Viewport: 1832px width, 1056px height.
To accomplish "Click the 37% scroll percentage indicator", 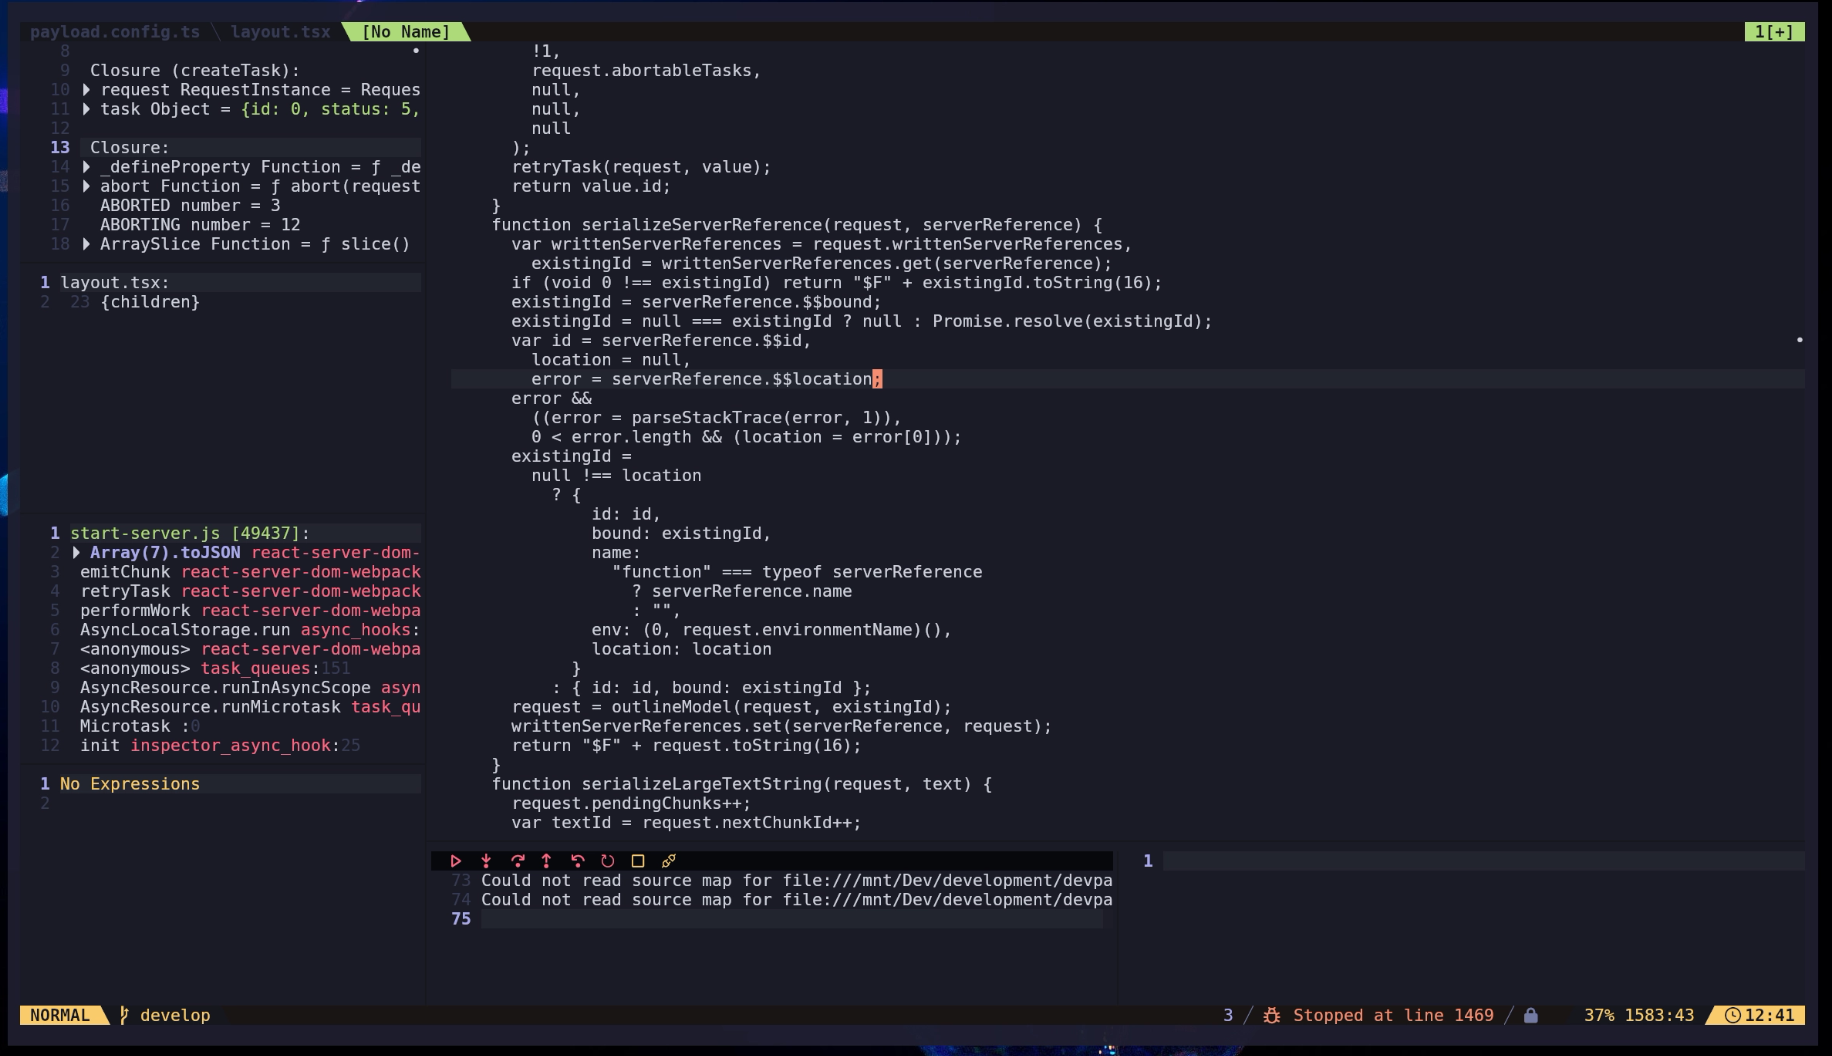I will click(1597, 1015).
